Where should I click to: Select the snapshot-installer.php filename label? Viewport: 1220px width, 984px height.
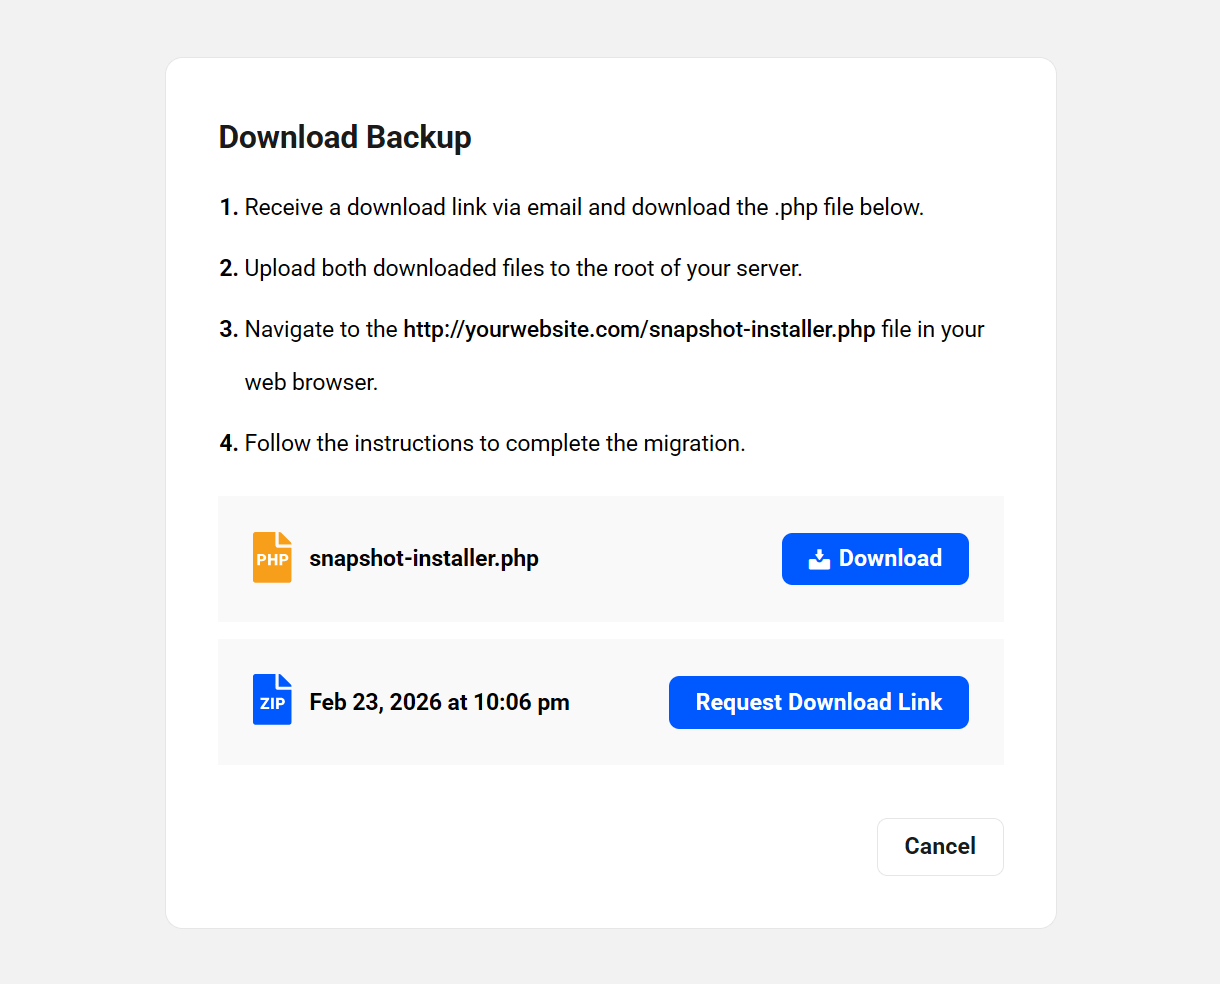(424, 558)
